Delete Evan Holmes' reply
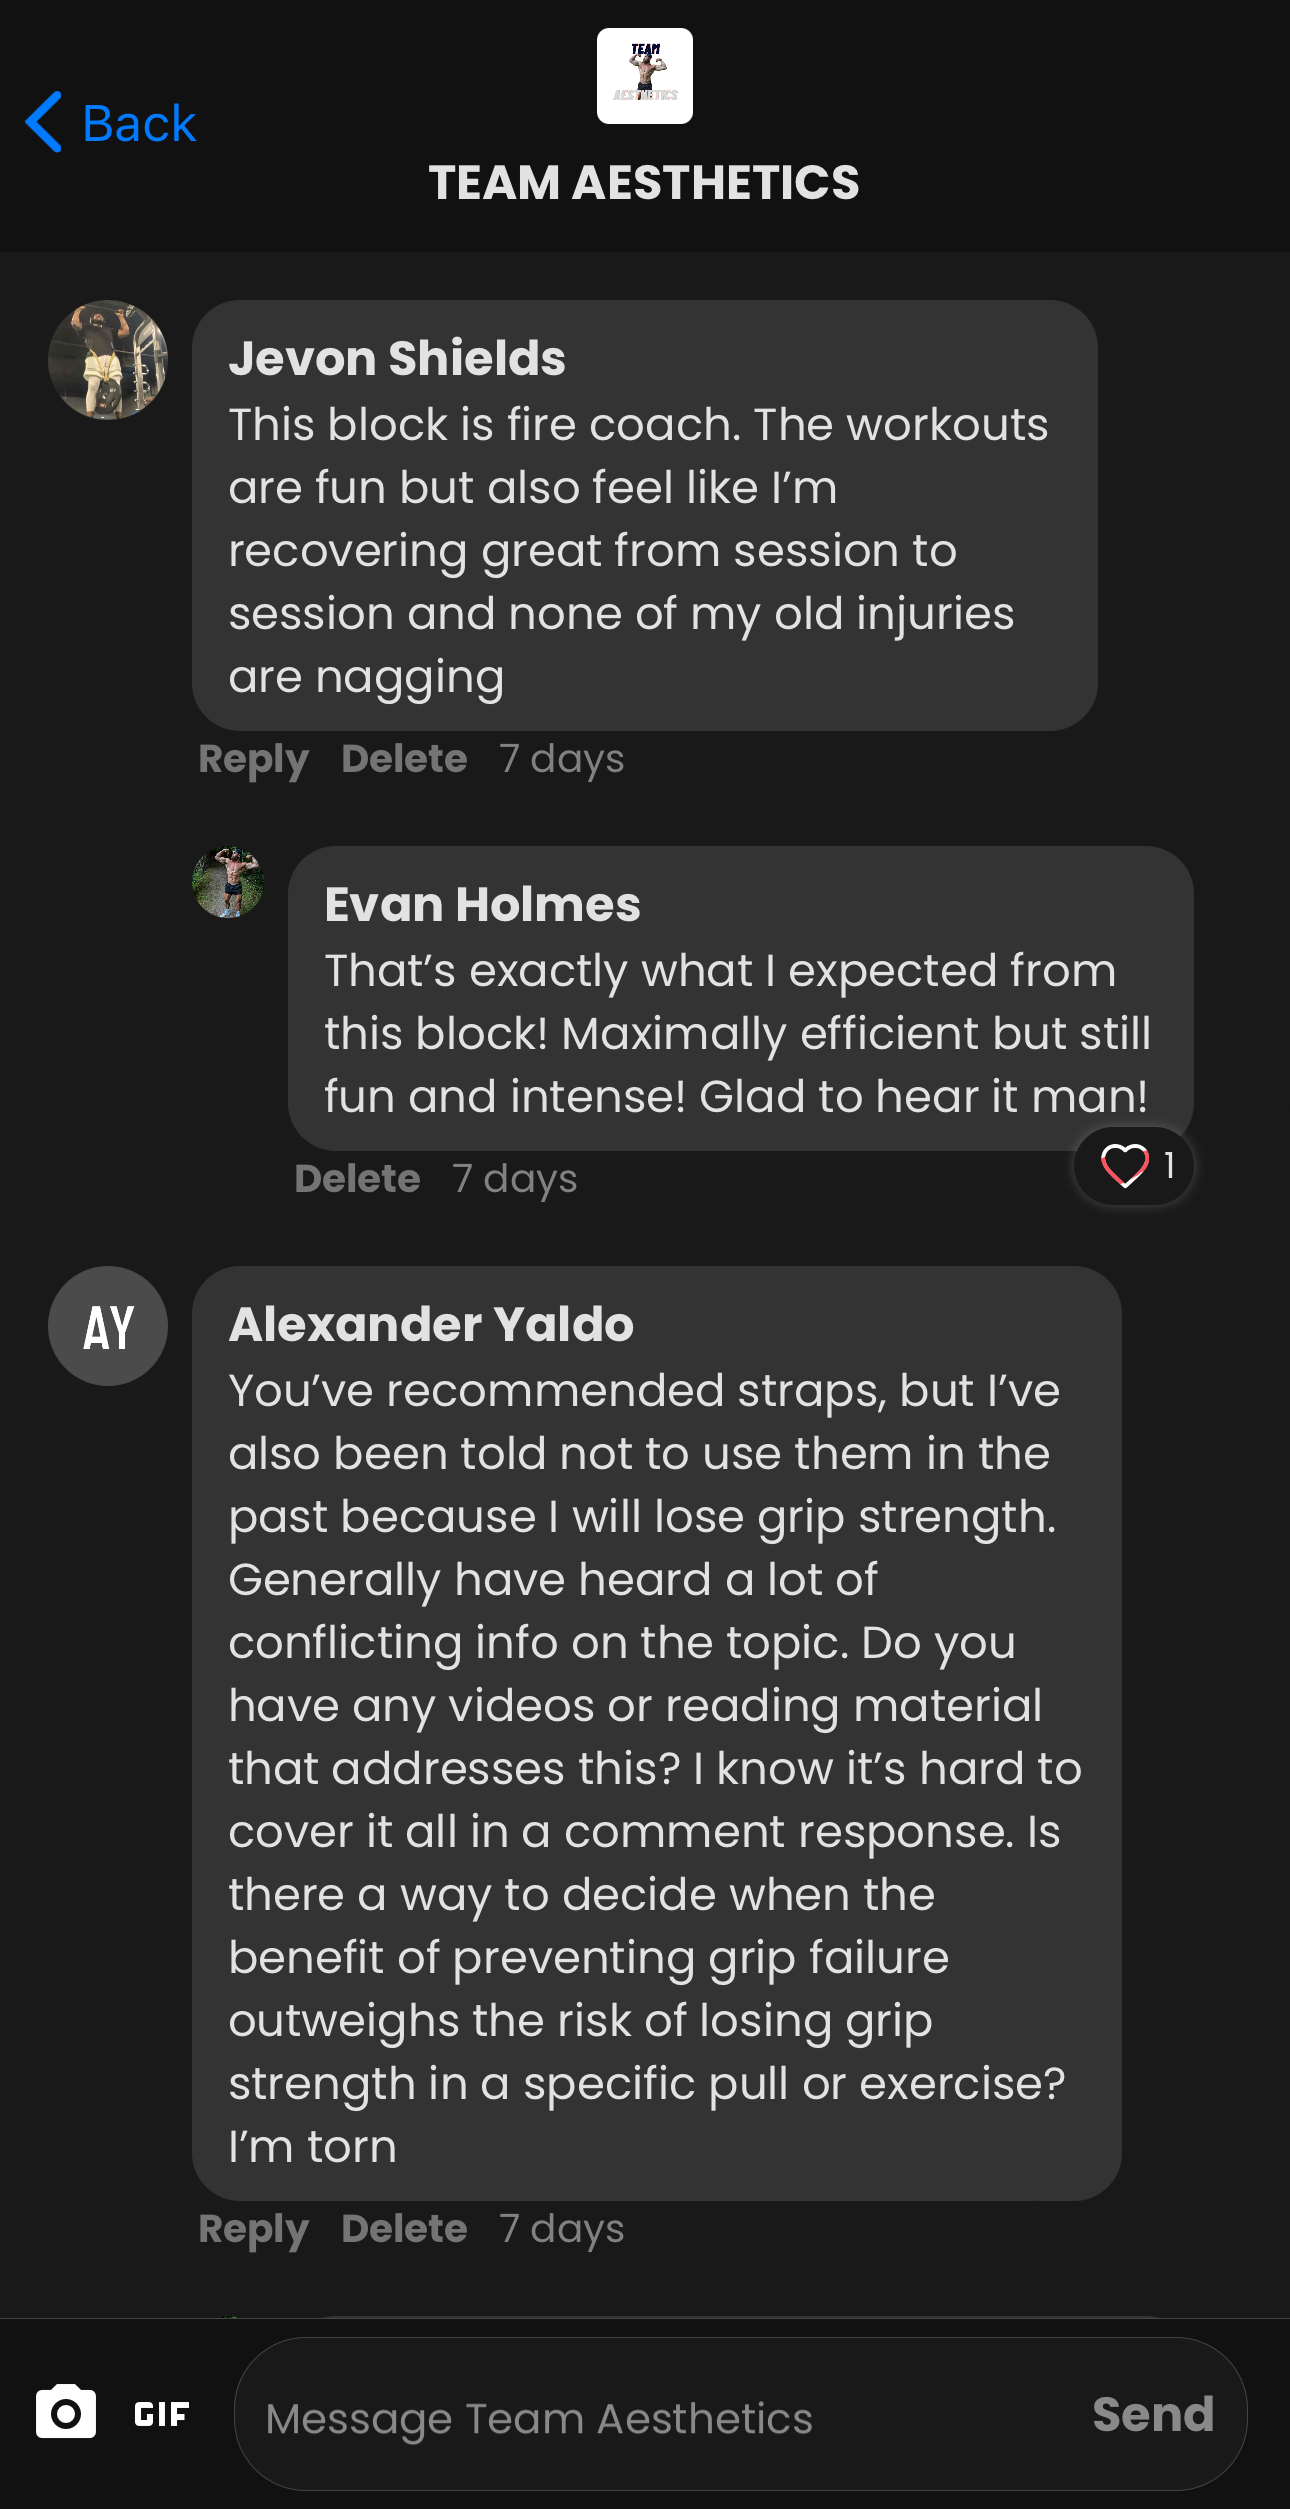 [358, 1178]
